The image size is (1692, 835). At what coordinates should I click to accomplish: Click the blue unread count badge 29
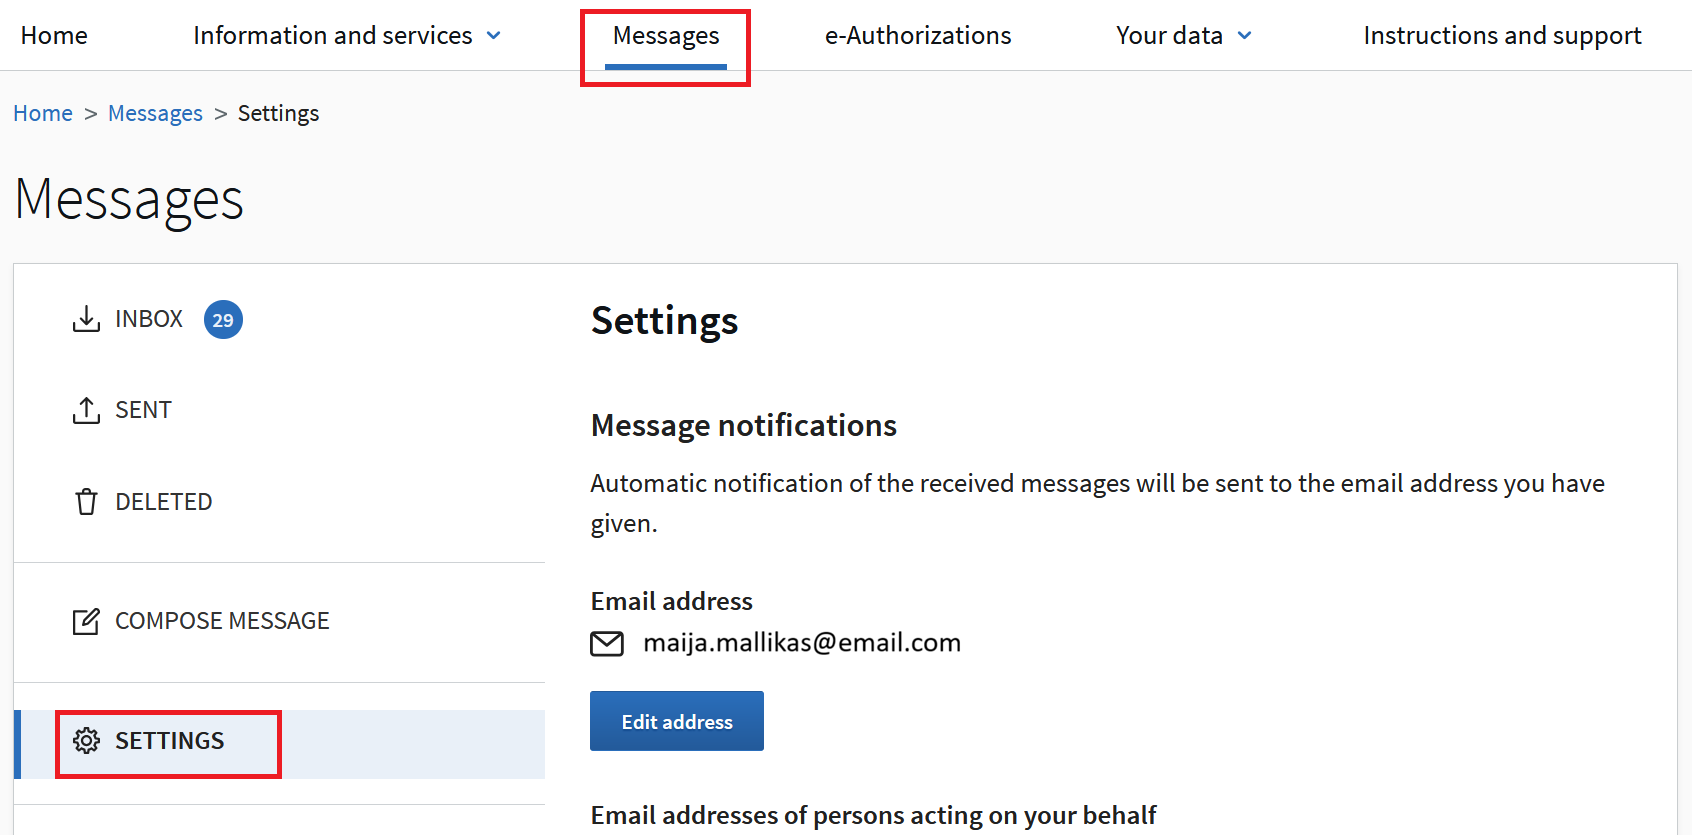point(223,320)
